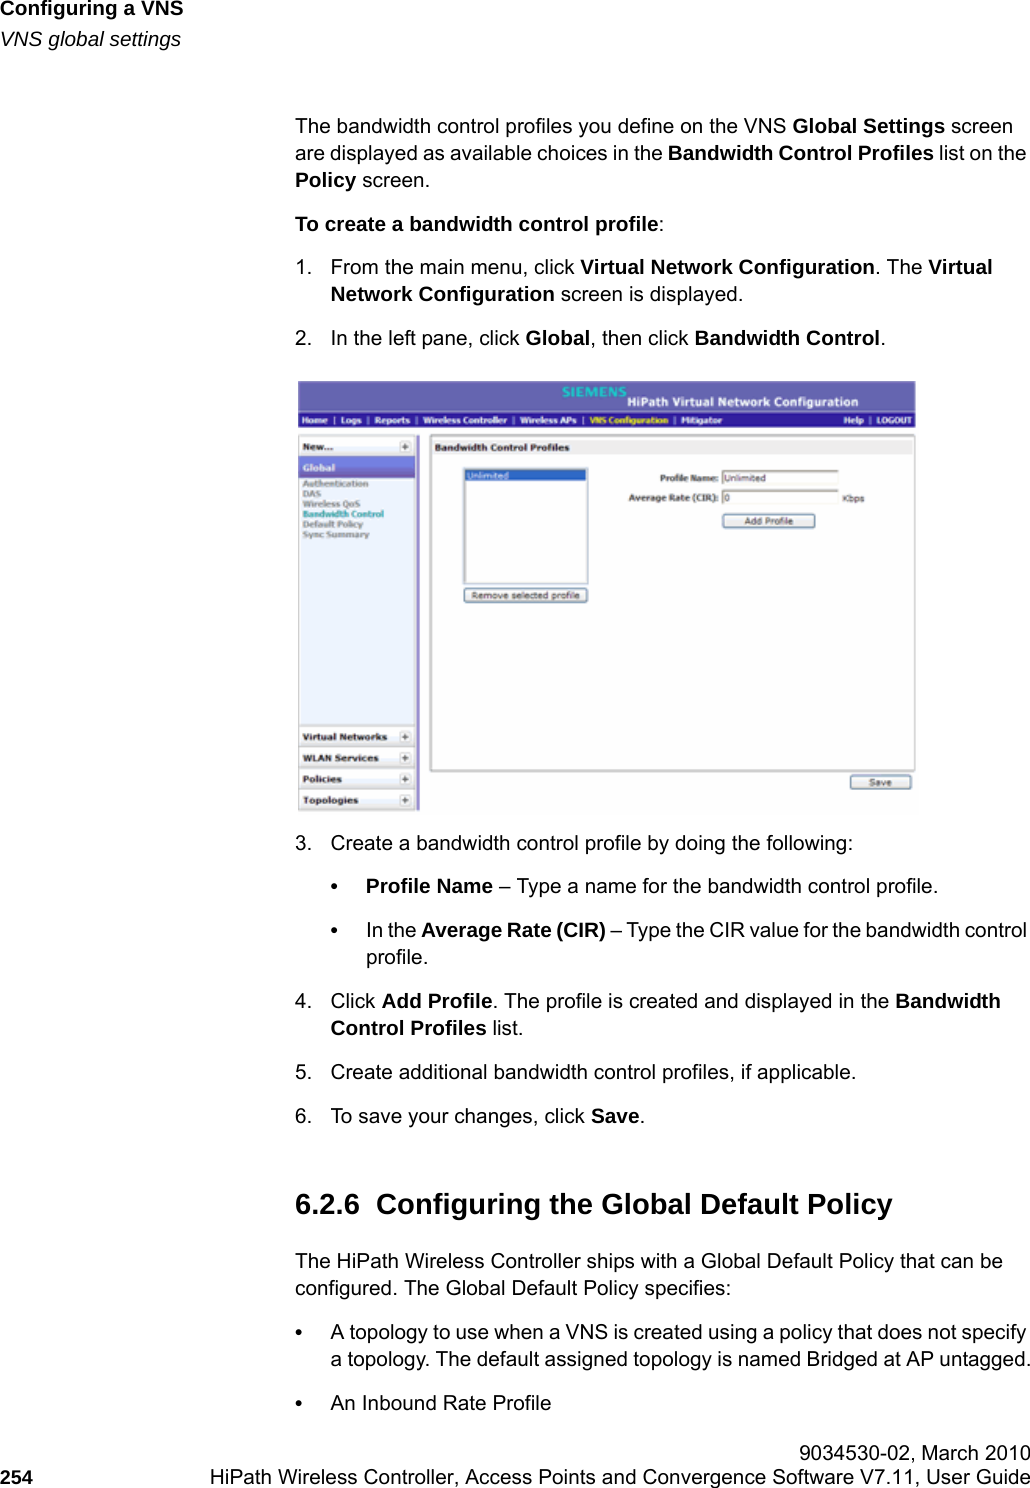This screenshot has height=1488, width=1030.
Task: Open the Help link
Action: tap(852, 421)
